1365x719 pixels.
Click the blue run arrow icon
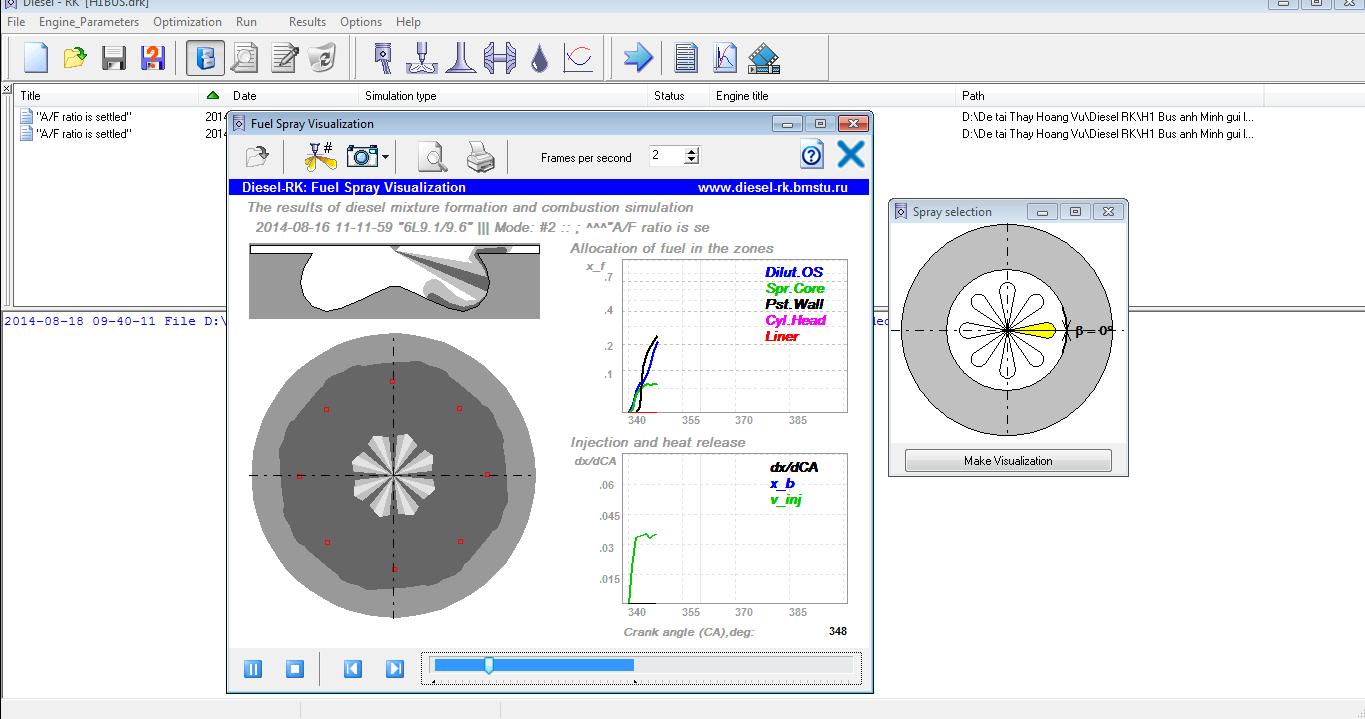637,58
